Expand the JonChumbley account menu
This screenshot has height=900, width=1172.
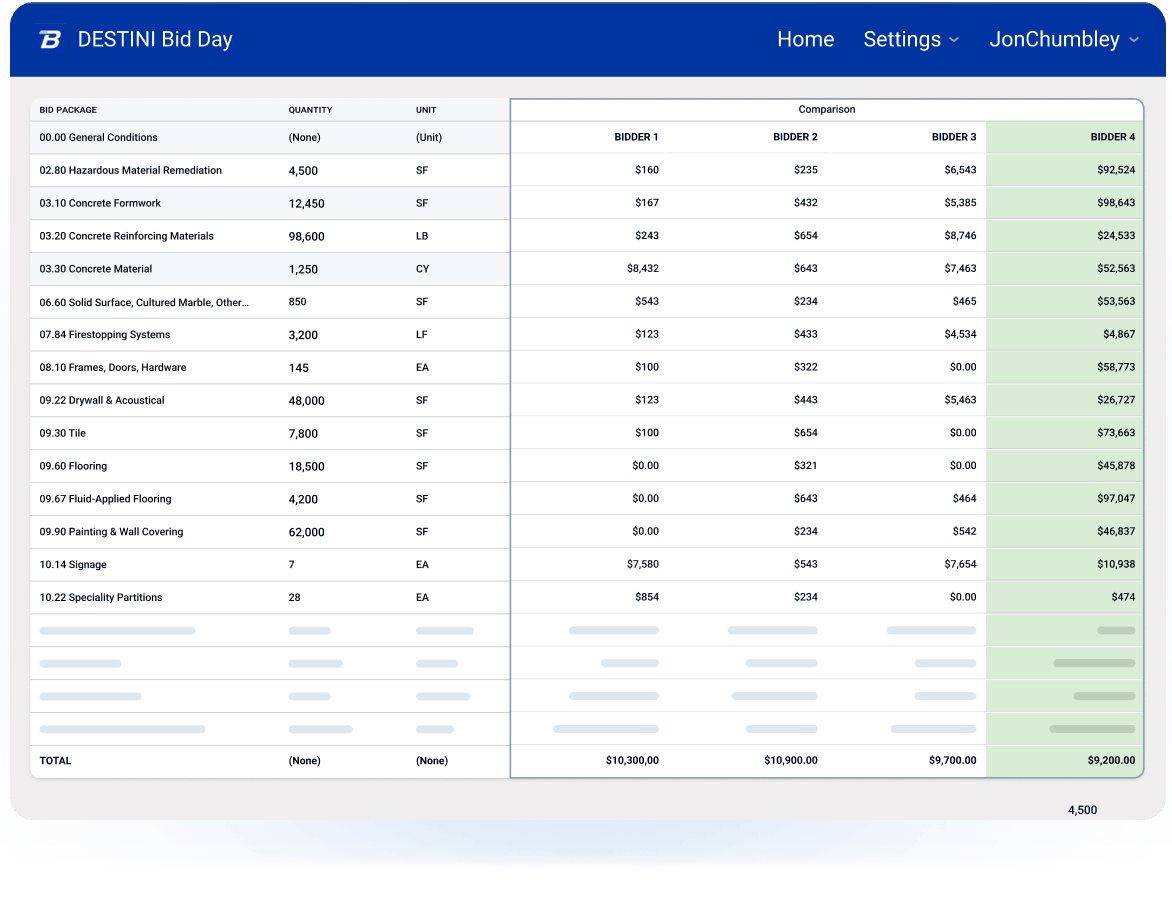[1064, 39]
